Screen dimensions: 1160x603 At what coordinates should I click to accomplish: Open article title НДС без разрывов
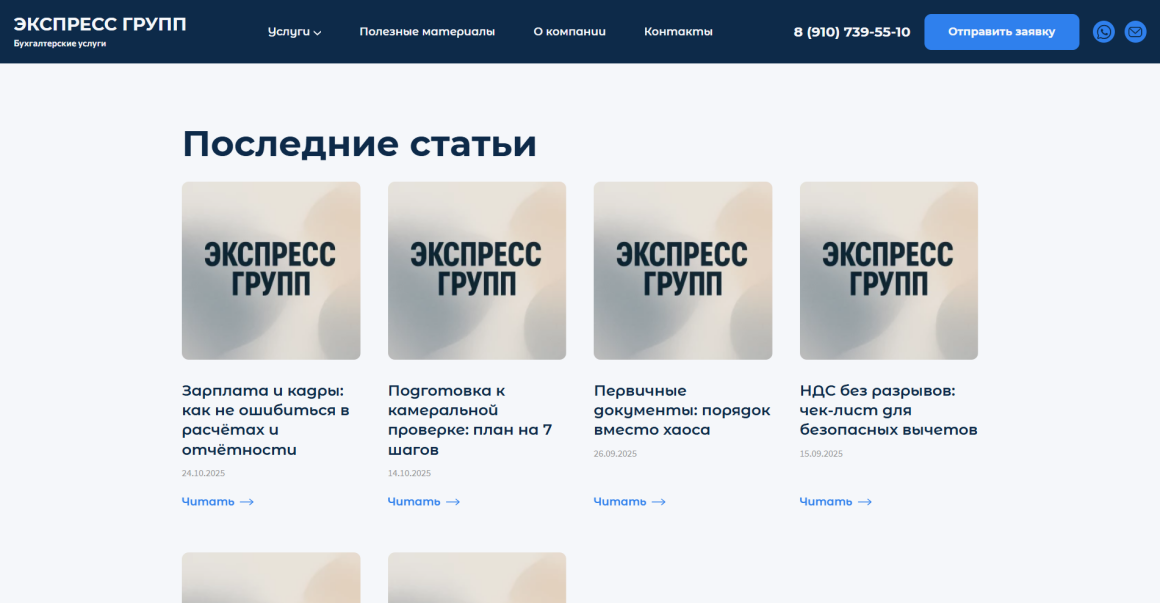coord(888,410)
